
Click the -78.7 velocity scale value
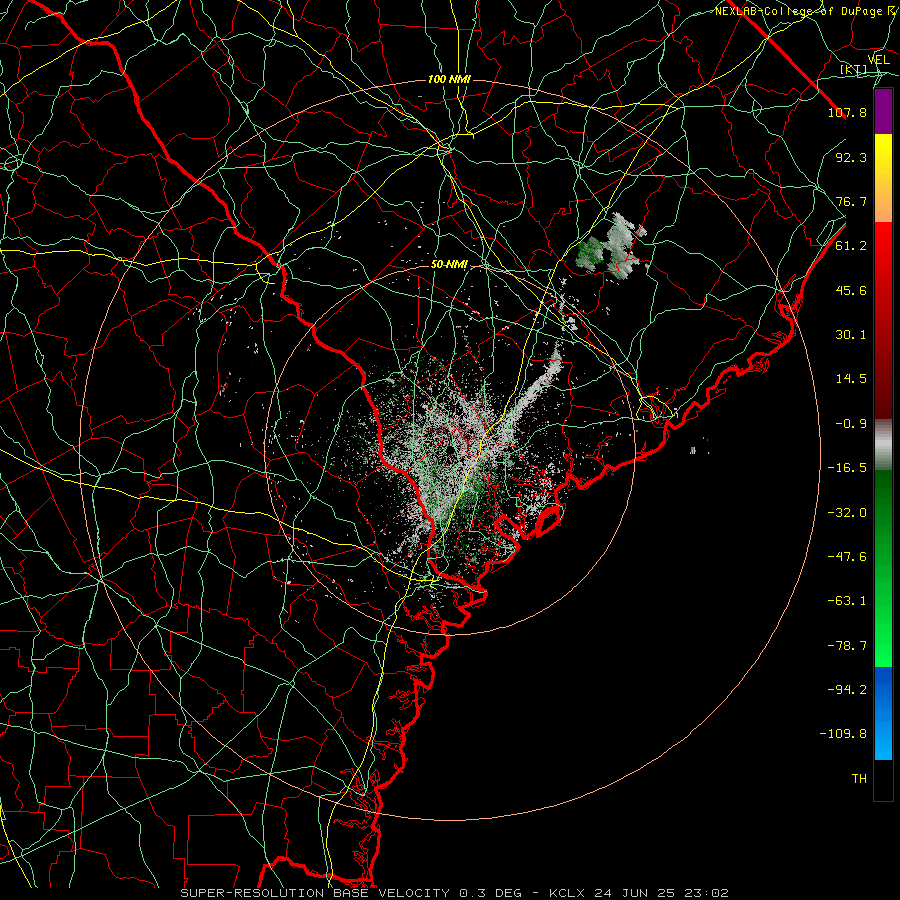[847, 646]
